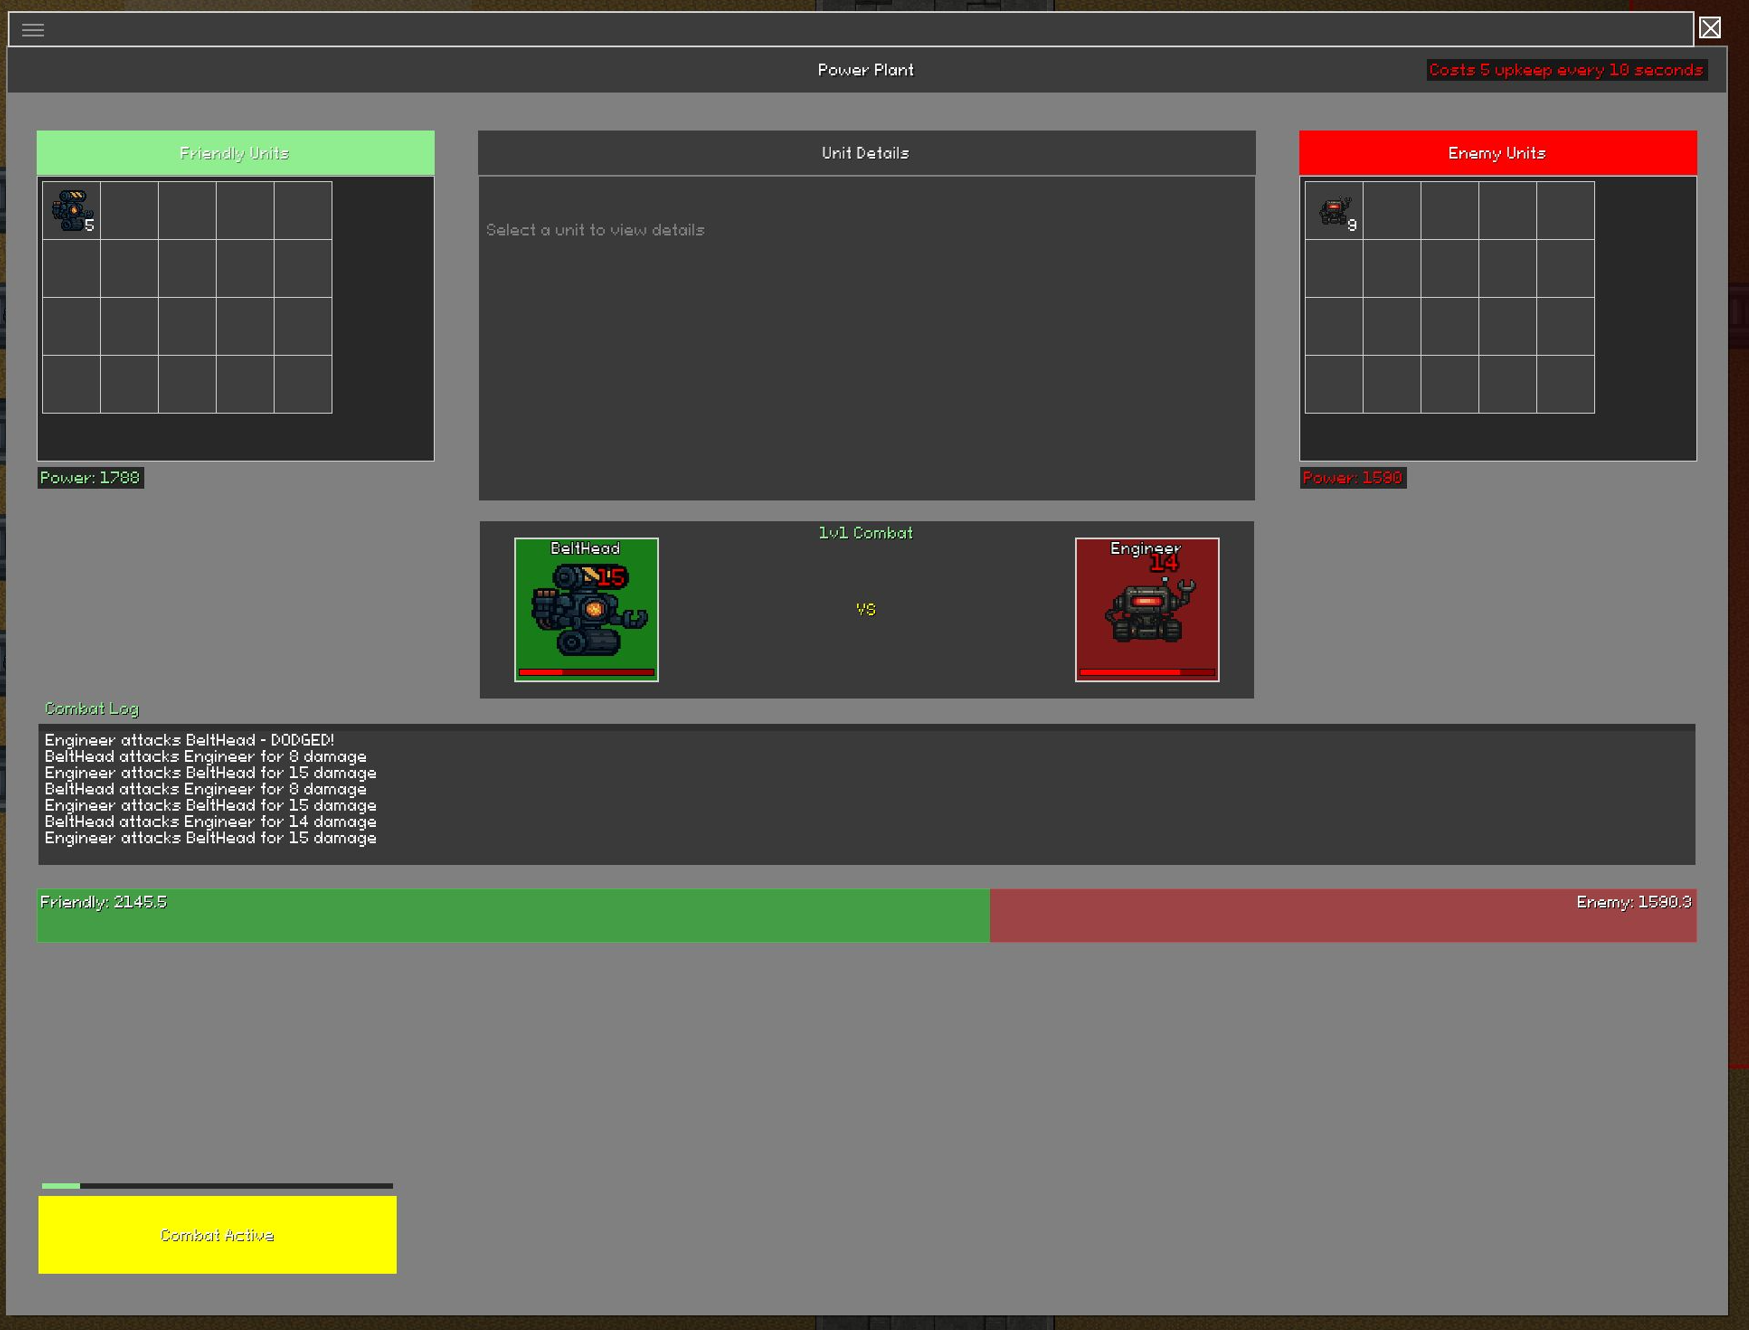1749x1330 pixels.
Task: Click the combat progress bar above Combat Active
Action: click(217, 1186)
